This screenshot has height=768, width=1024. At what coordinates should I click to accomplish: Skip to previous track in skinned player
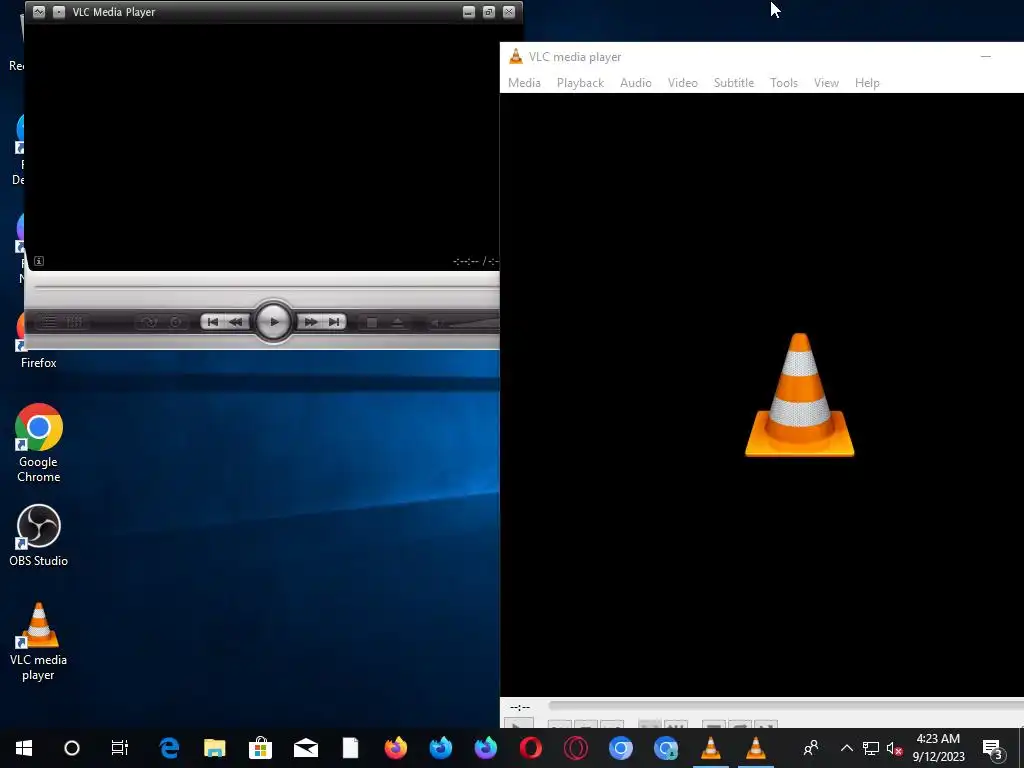click(x=212, y=322)
